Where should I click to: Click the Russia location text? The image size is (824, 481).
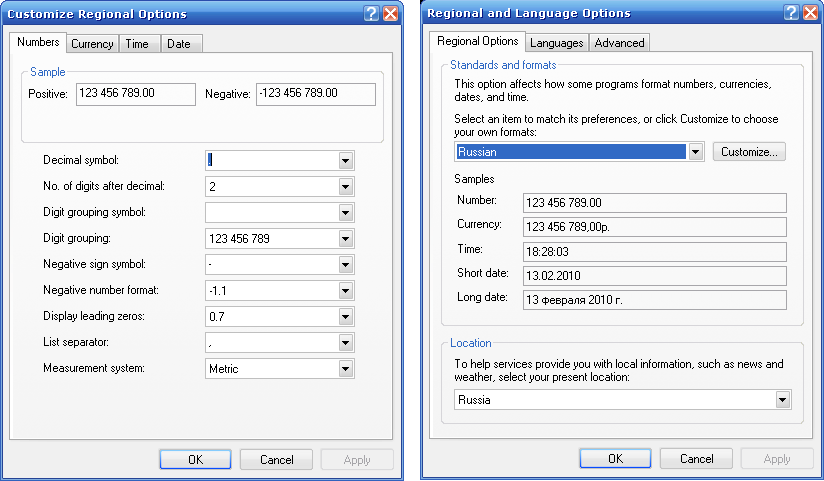[474, 400]
